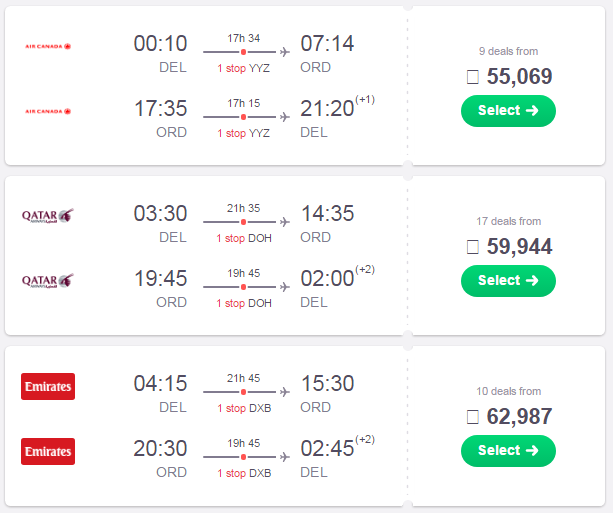
Task: Select the Emirates 62,987 deal
Action: 508,451
